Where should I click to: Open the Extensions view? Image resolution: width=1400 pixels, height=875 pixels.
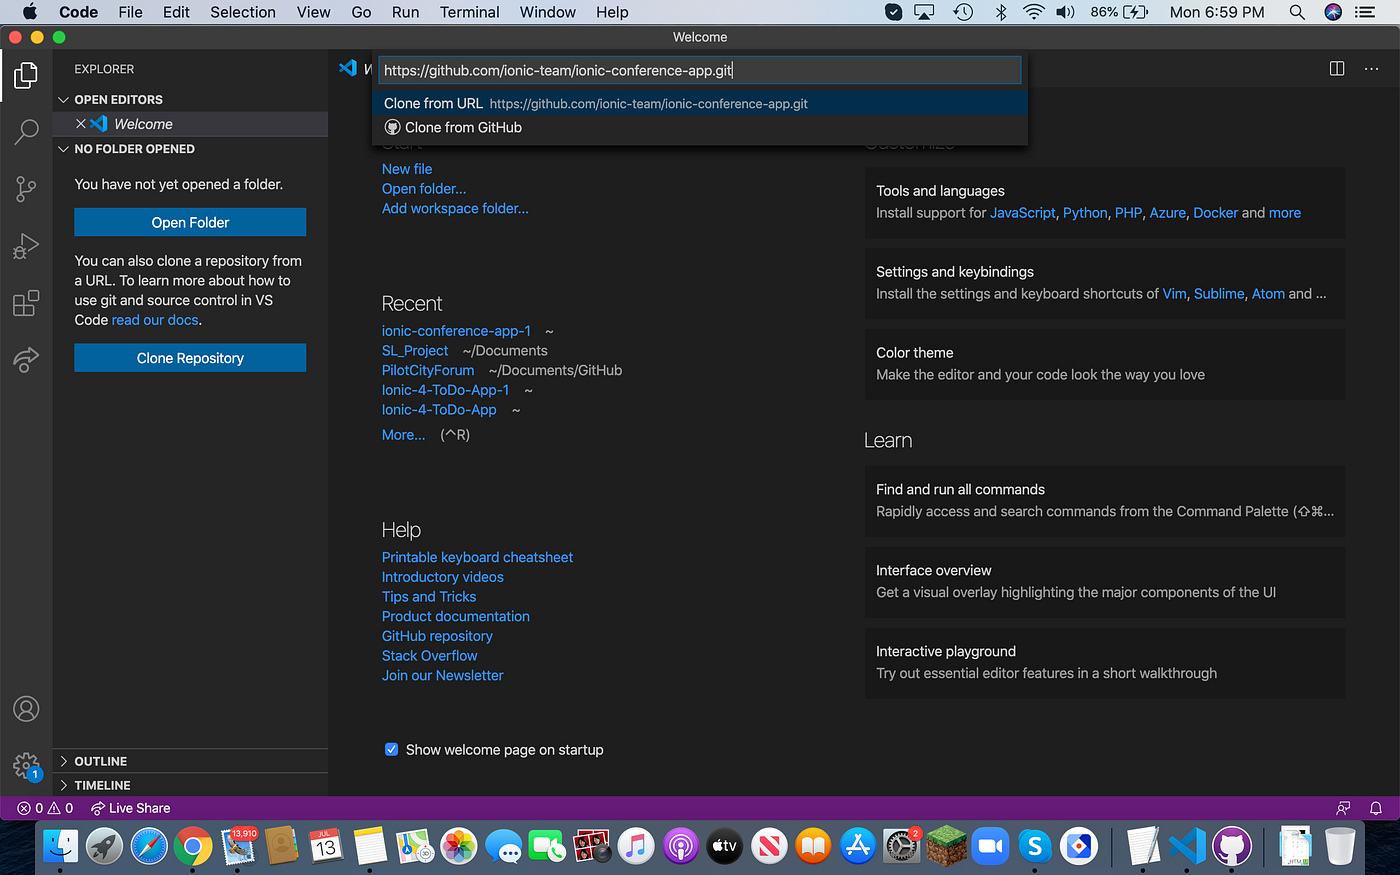(26, 303)
